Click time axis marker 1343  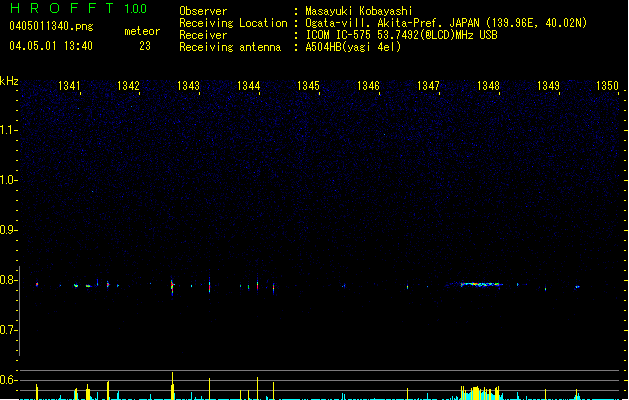[x=189, y=86]
